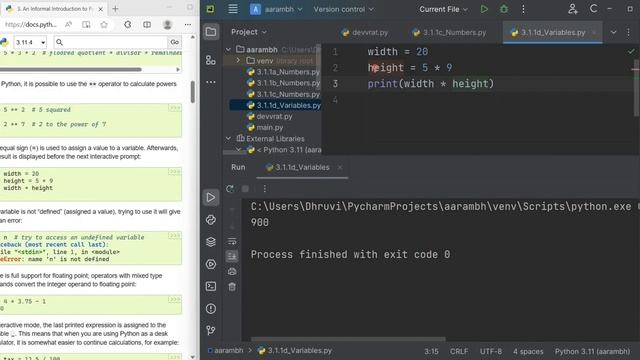Viewport: 640px width, 360px height.
Task: Clear all Run console output trash icon
Action: click(232, 287)
